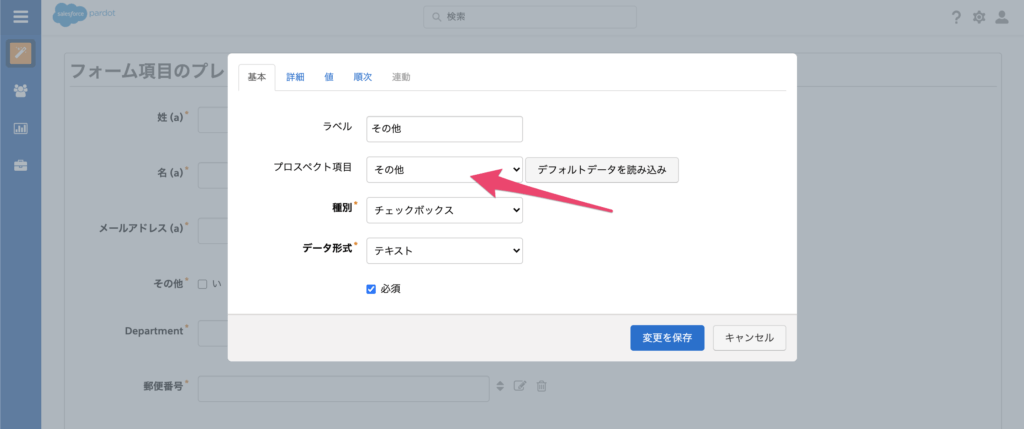This screenshot has width=1024, height=429.
Task: Open the Admin briefcase sidebar icon
Action: pos(21,165)
